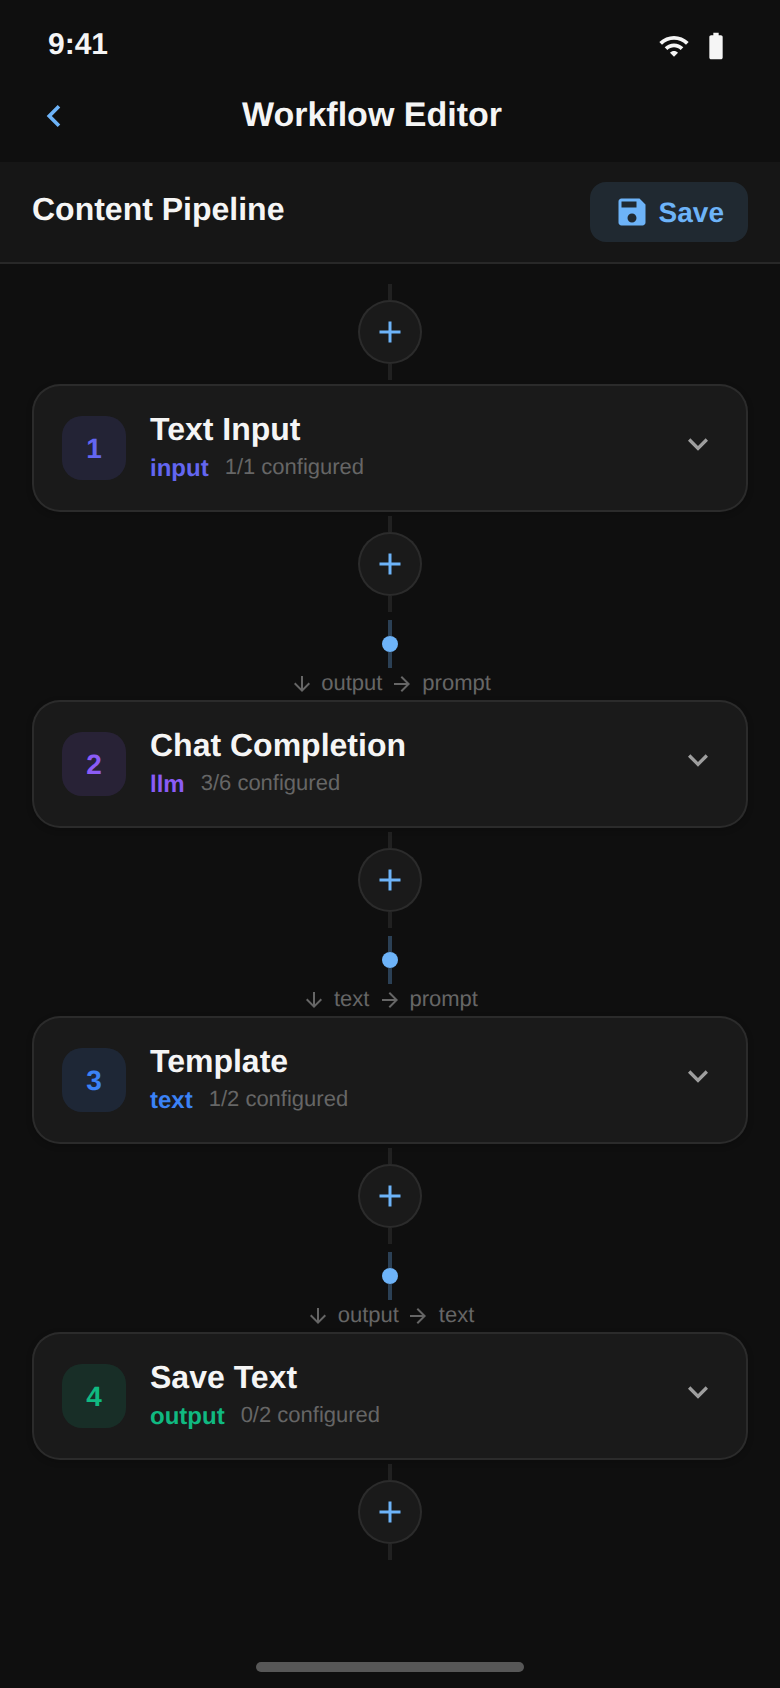Tap the back arrow to exit Workflow Editor
The width and height of the screenshot is (780, 1688).
tap(52, 115)
